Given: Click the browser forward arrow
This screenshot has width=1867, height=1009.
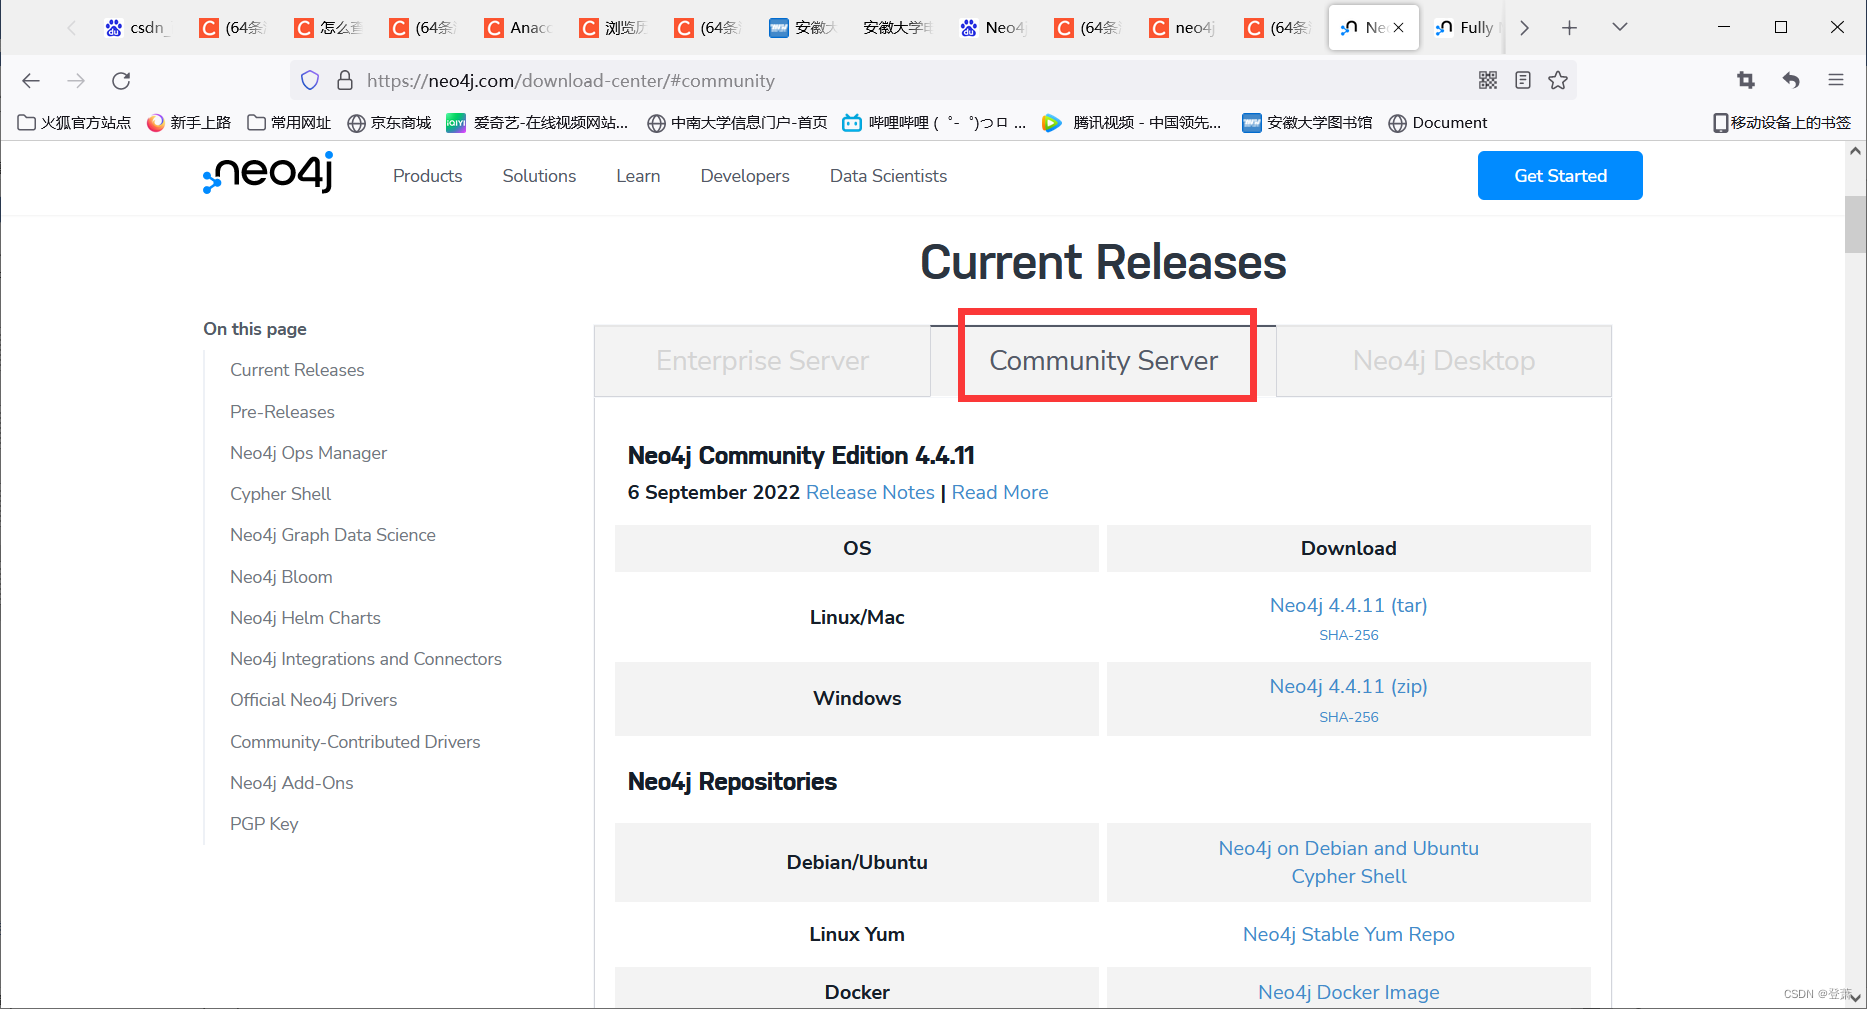Looking at the screenshot, I should point(76,81).
